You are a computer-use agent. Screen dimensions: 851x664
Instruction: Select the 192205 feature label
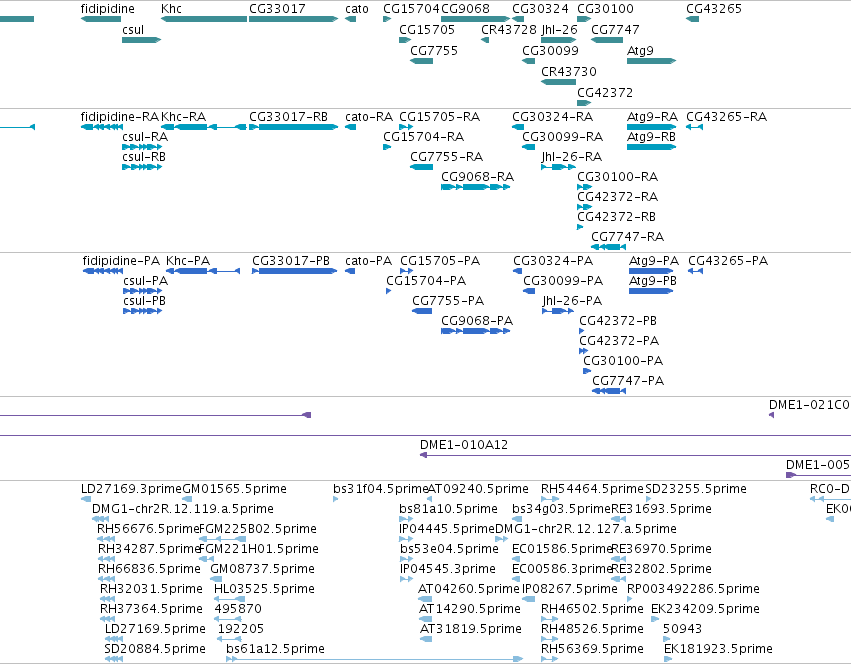coord(240,629)
